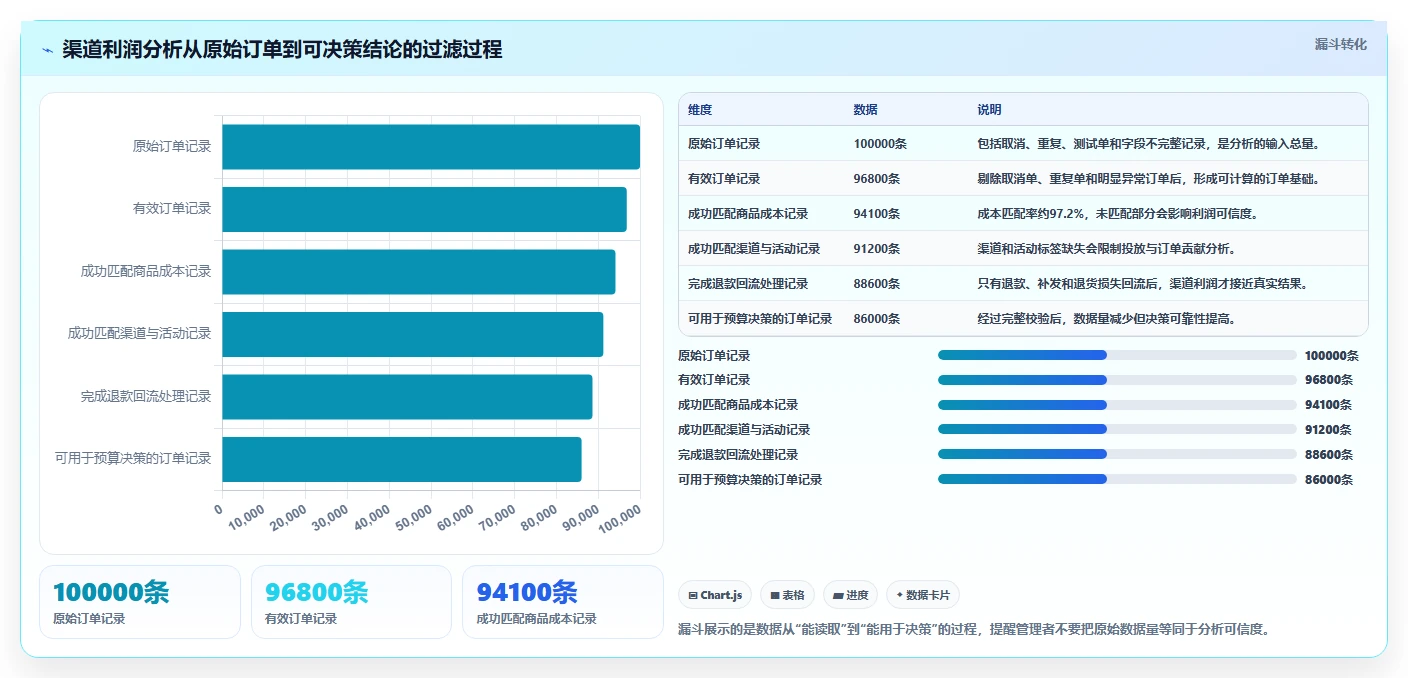This screenshot has width=1408, height=678.
Task: Click the 原始订单记录 chart bar
Action: (x=431, y=147)
